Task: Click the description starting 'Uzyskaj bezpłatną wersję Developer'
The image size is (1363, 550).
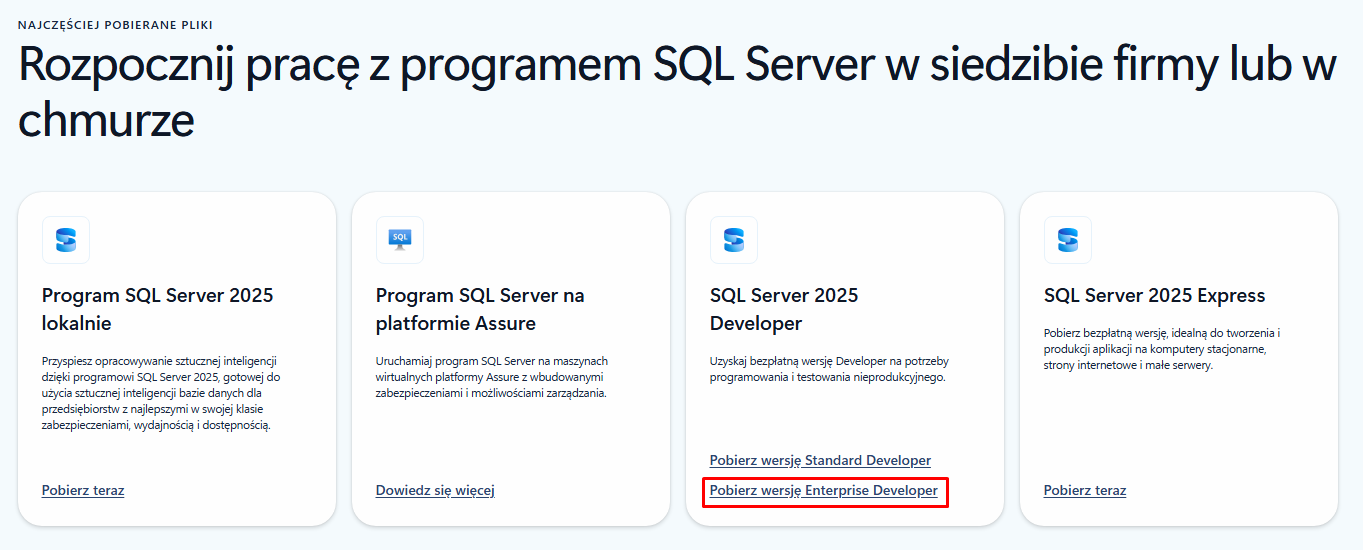Action: [x=829, y=369]
